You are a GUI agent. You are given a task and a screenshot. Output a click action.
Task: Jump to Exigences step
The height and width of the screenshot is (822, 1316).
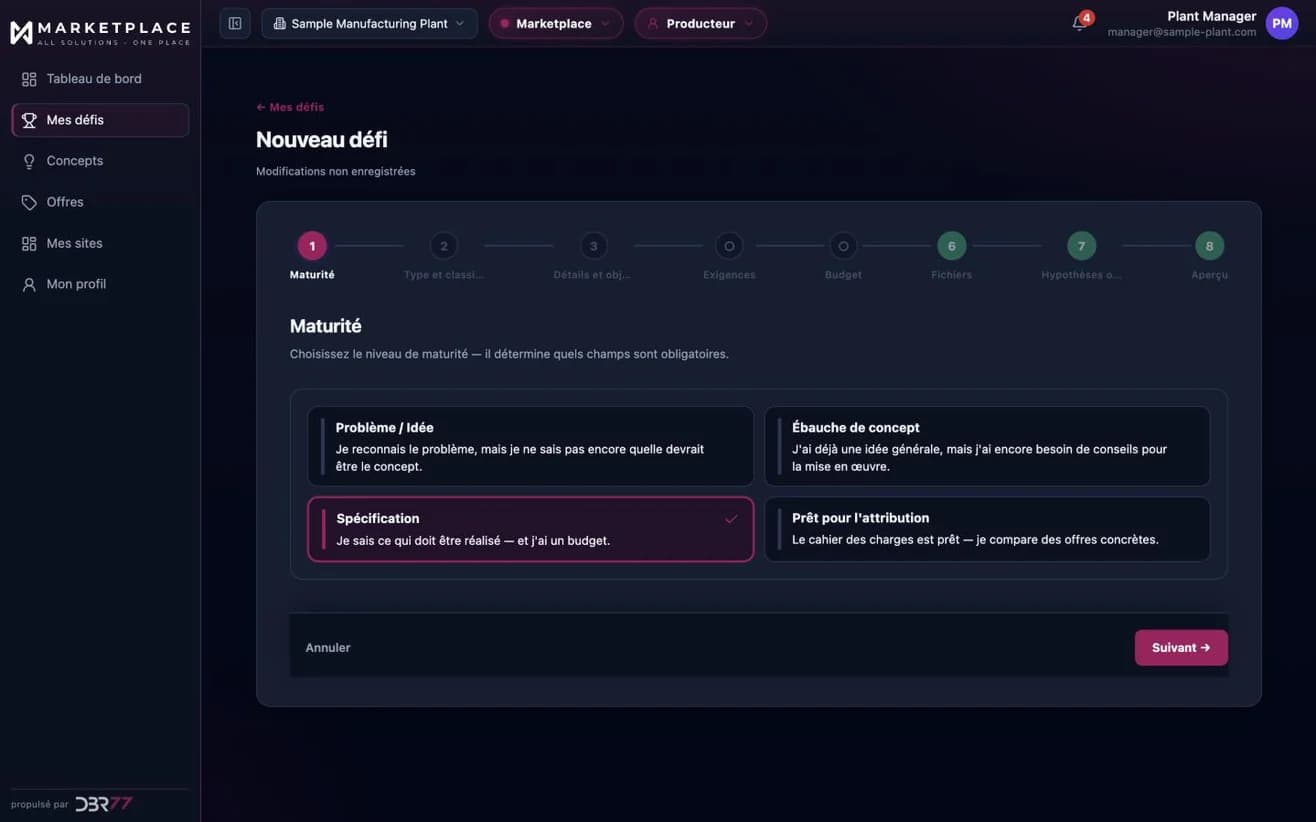point(729,246)
